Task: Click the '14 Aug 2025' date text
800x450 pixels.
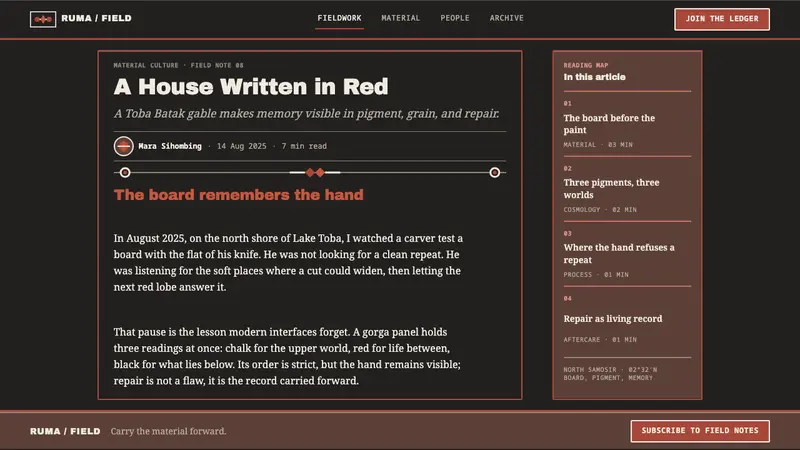Action: coord(241,146)
